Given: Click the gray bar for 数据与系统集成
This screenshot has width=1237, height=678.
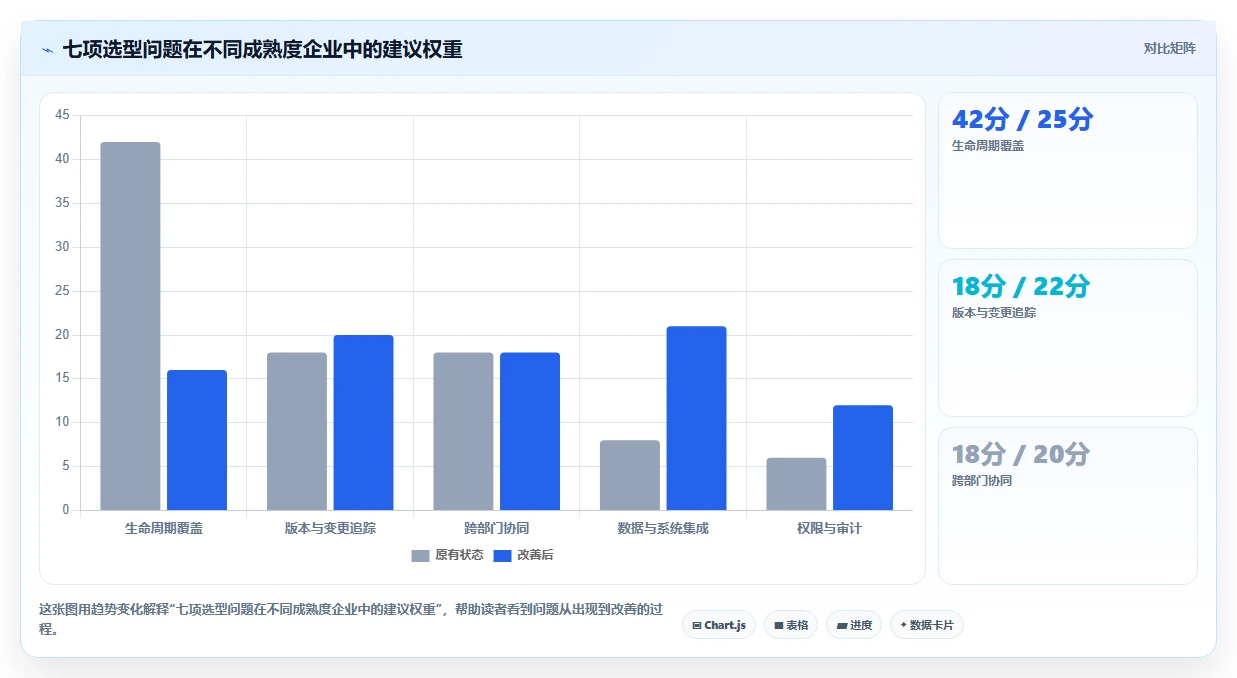Looking at the screenshot, I should pos(630,475).
